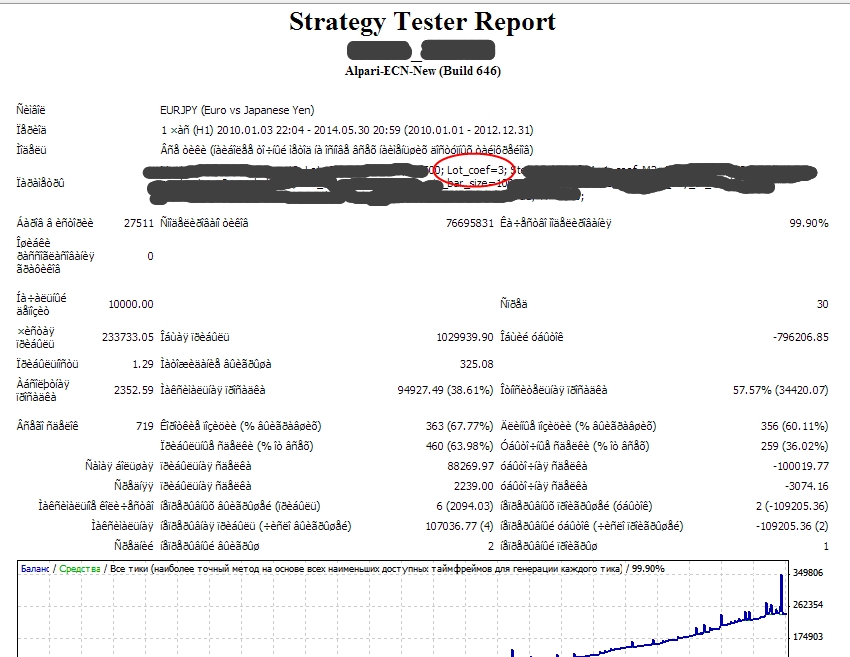The width and height of the screenshot is (850, 657).
Task: Select the average consecutive losses value 1
Action: tap(826, 546)
